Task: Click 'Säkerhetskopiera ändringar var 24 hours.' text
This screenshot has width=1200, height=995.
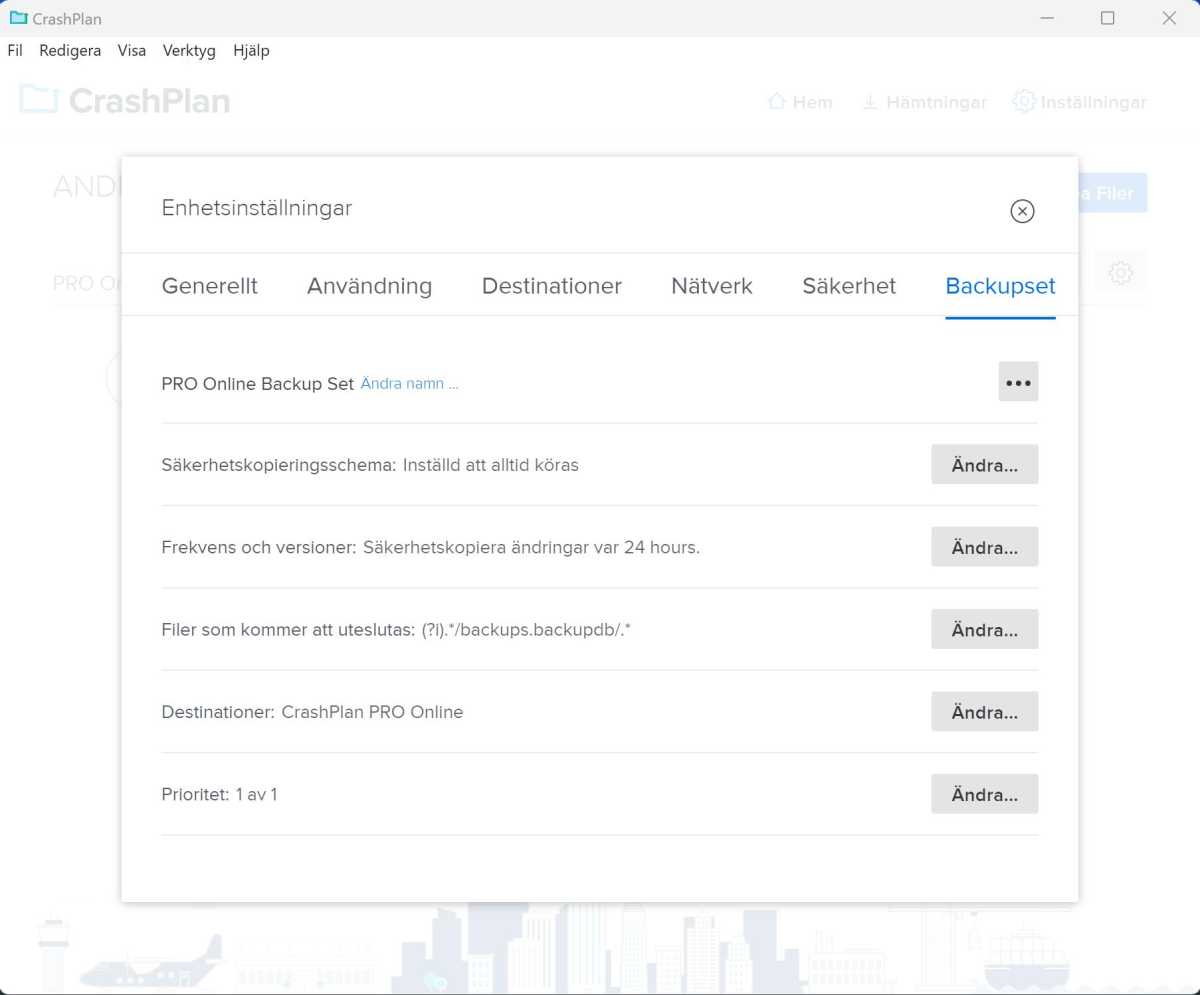Action: (531, 548)
